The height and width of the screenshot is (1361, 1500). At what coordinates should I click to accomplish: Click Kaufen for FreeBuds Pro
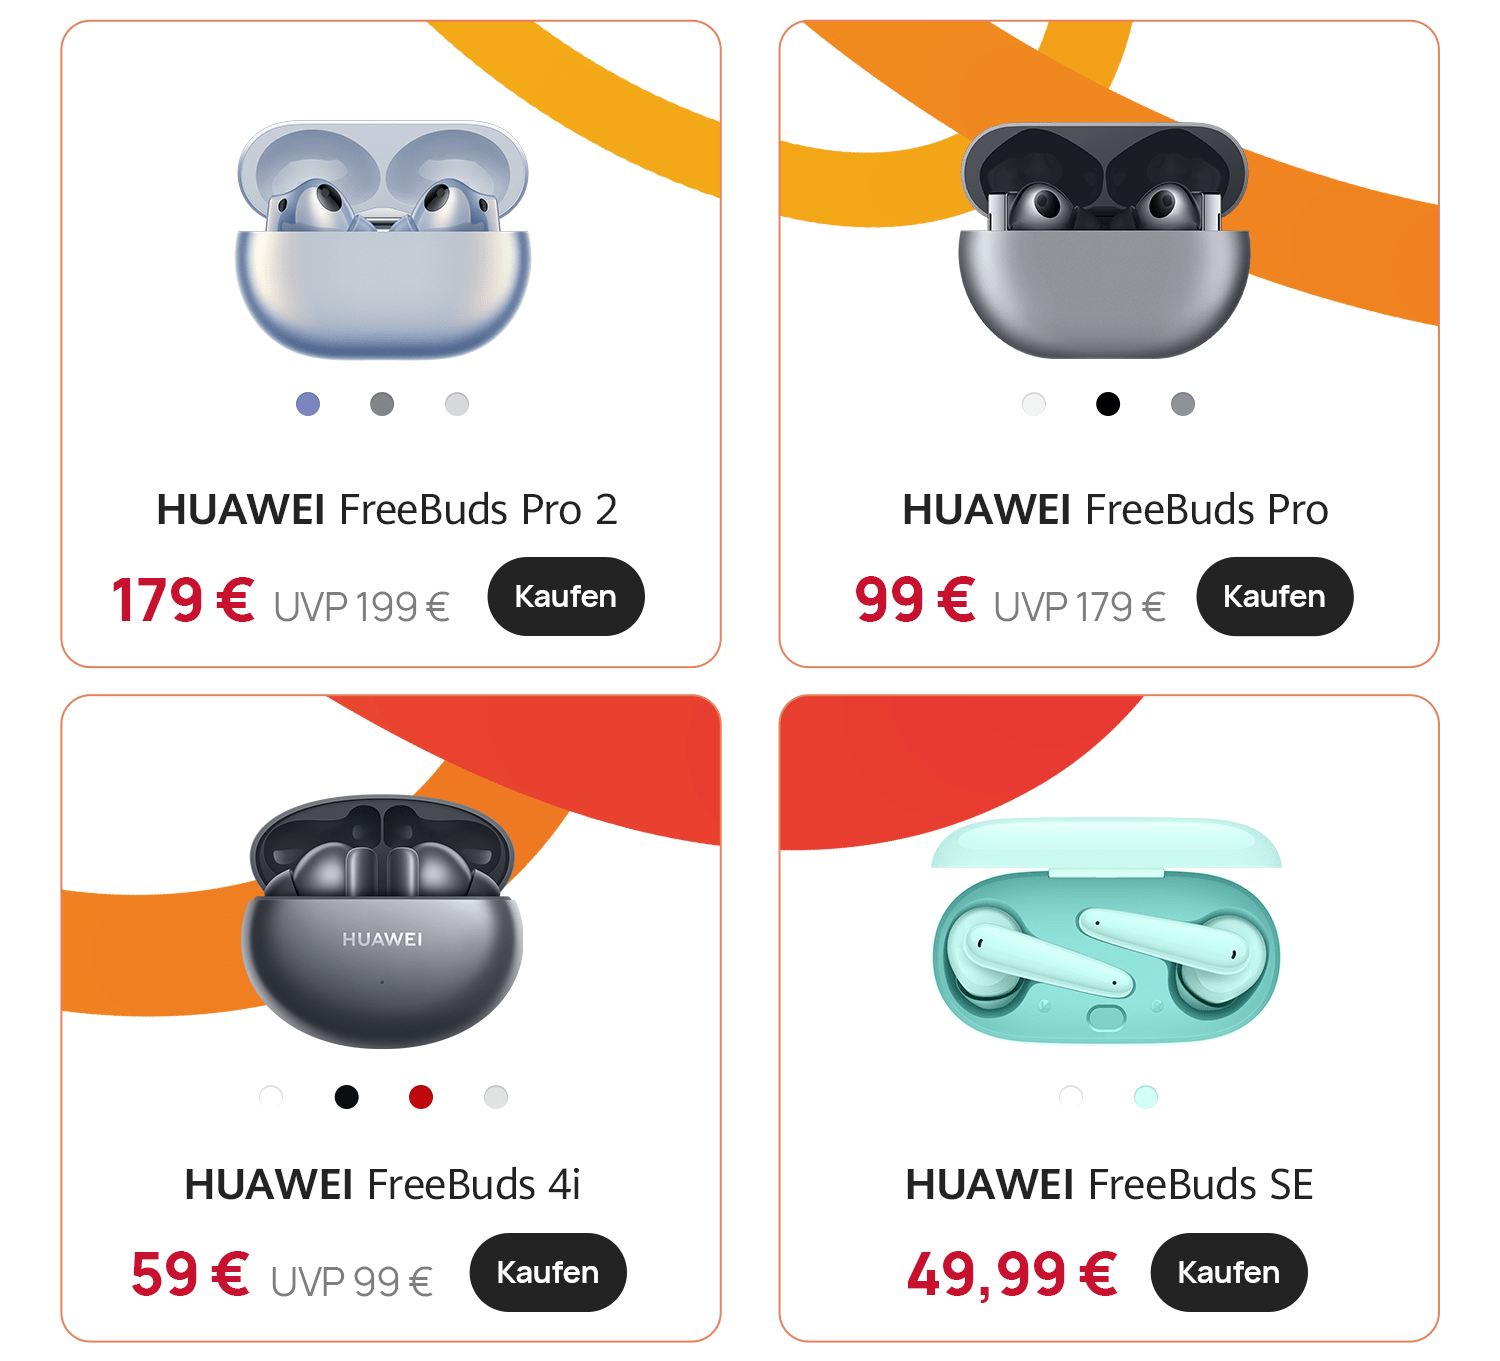click(x=1275, y=596)
